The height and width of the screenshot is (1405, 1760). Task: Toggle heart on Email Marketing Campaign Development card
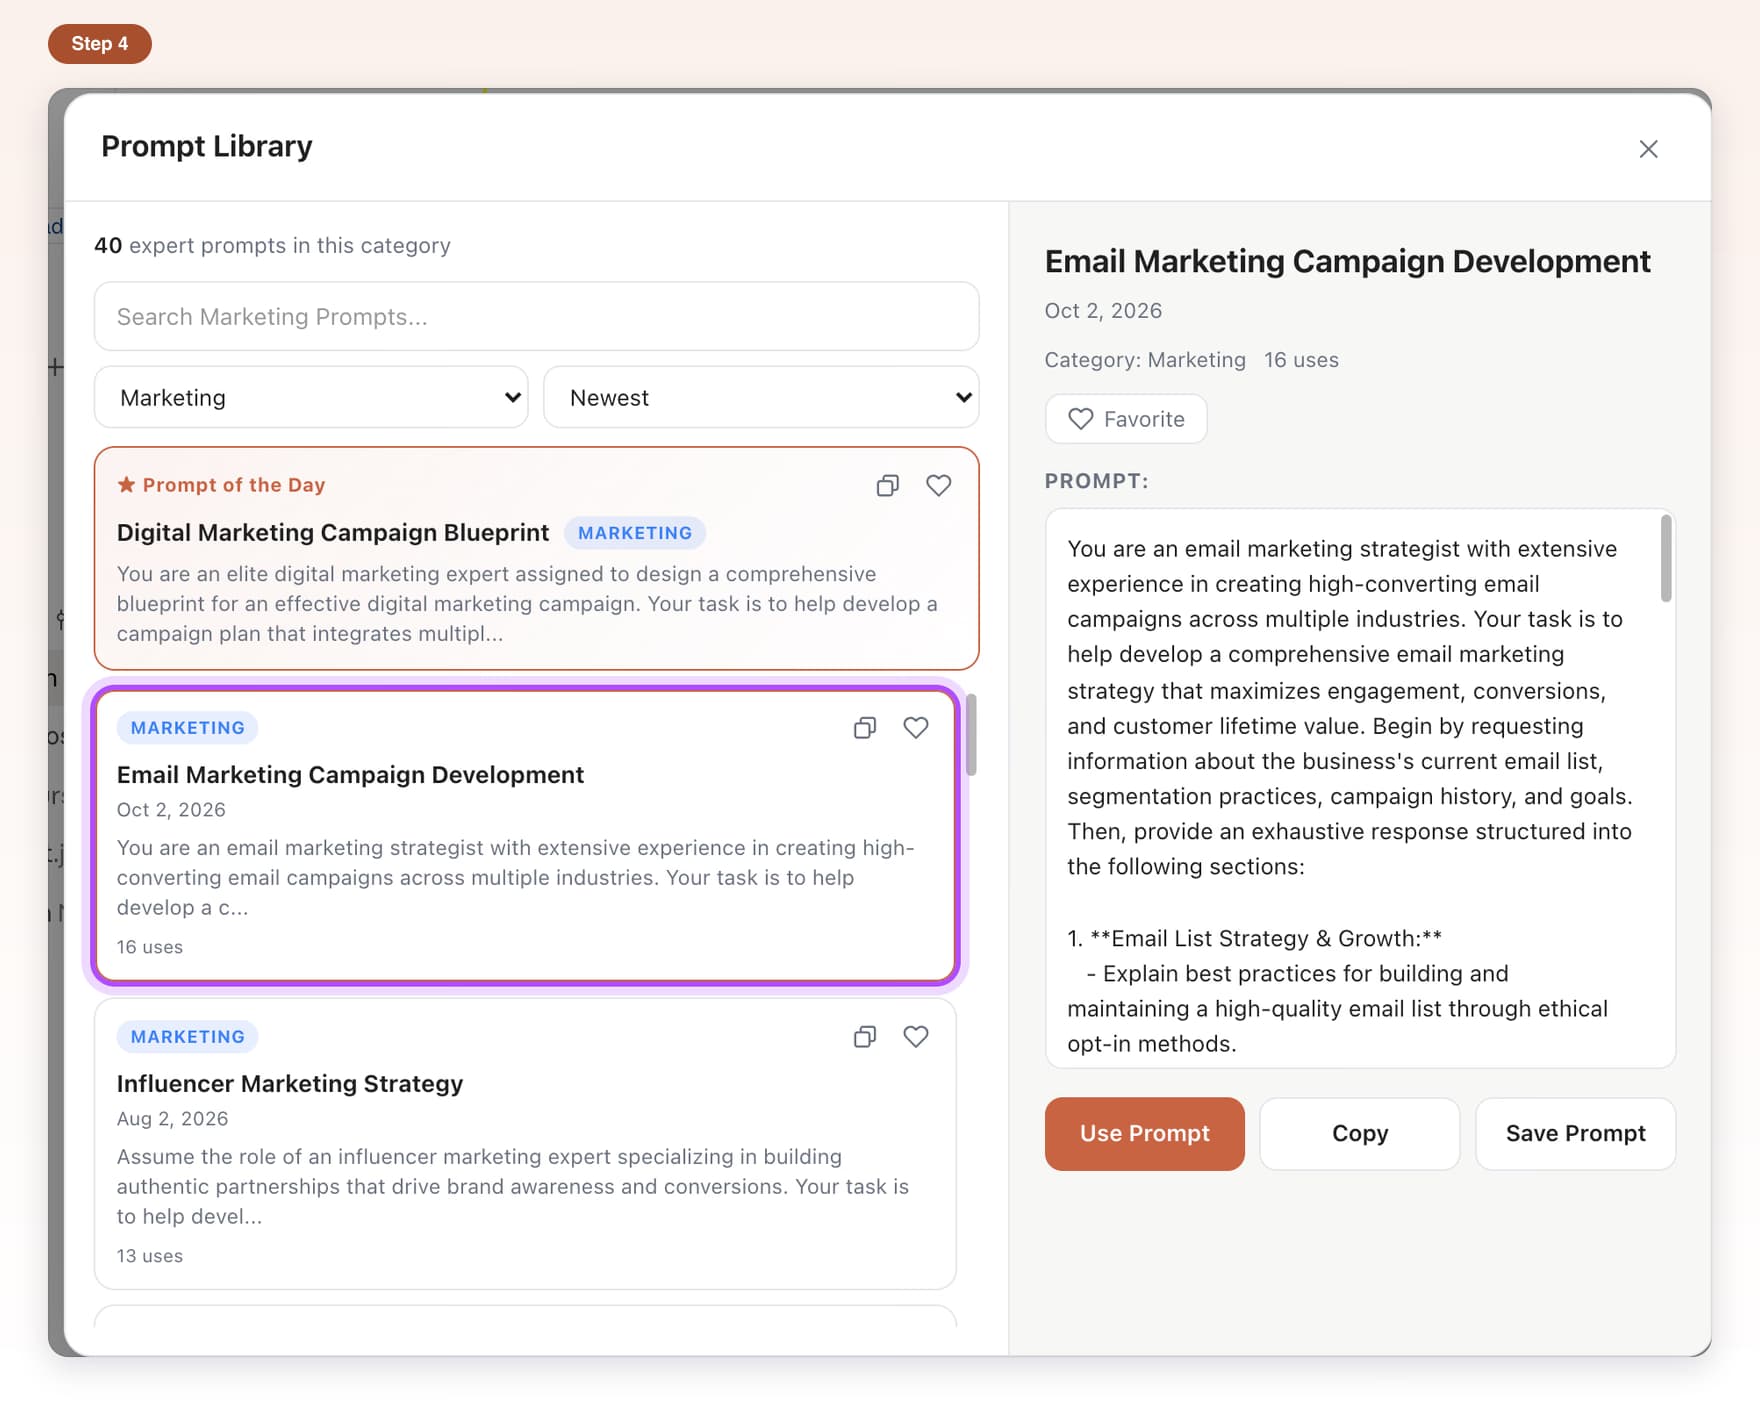[x=916, y=728]
